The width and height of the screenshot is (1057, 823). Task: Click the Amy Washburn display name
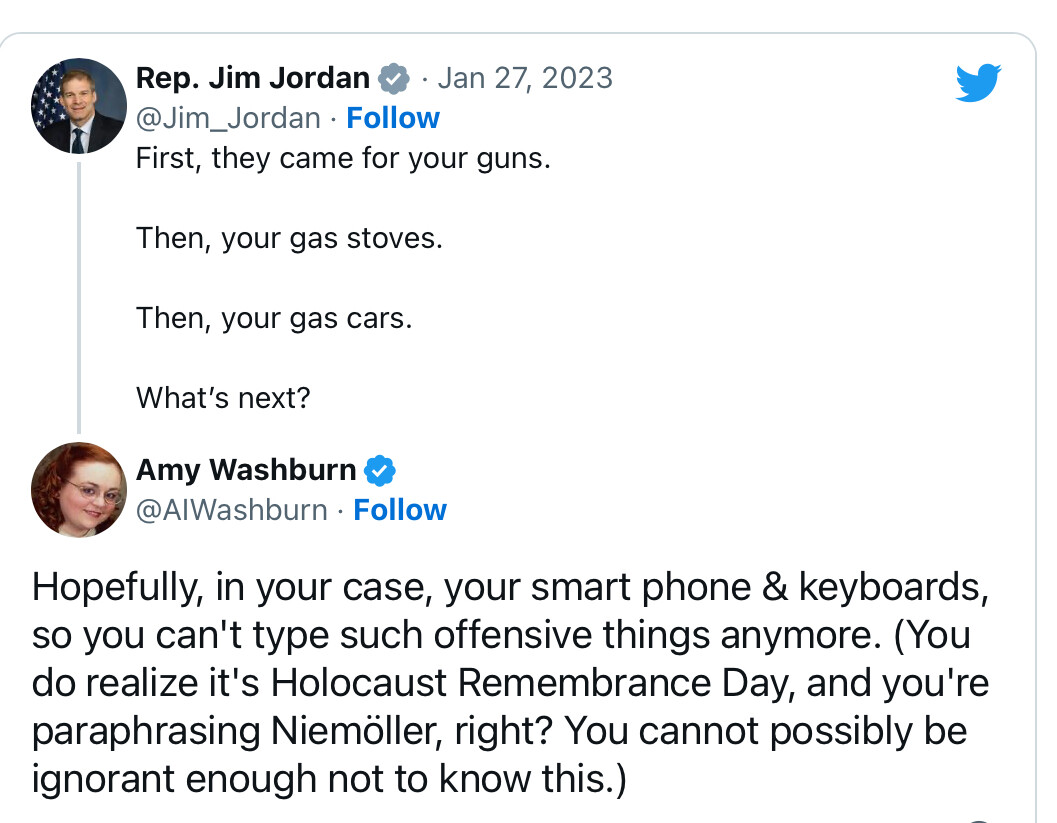pyautogui.click(x=246, y=470)
